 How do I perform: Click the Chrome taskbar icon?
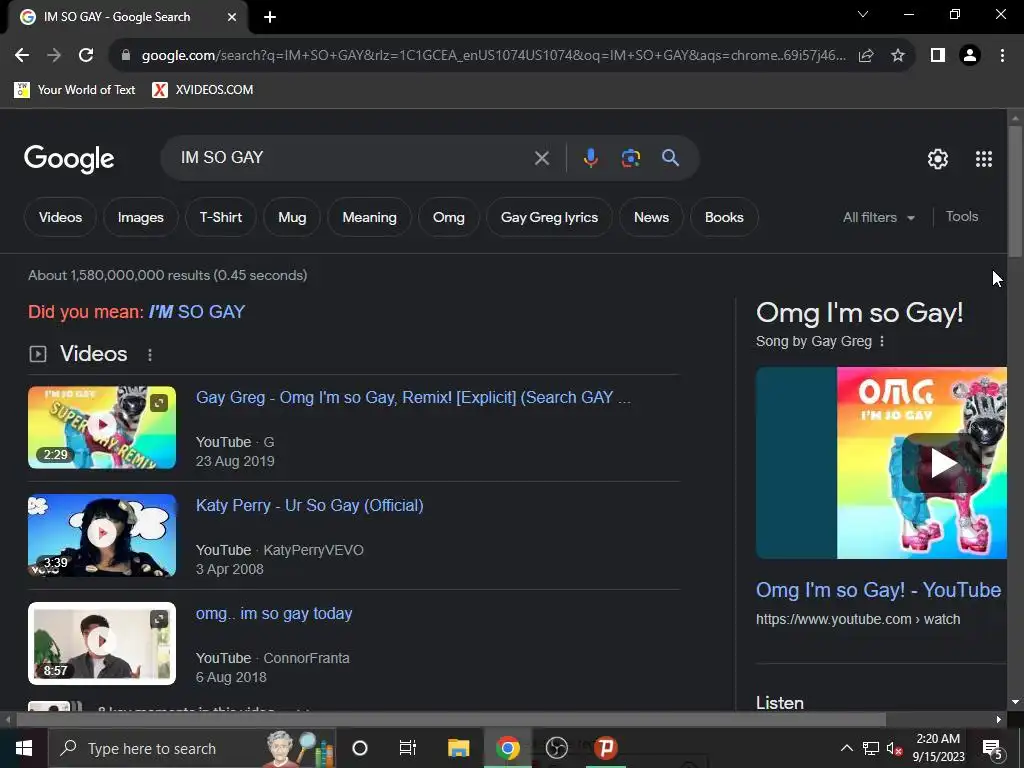coord(507,748)
